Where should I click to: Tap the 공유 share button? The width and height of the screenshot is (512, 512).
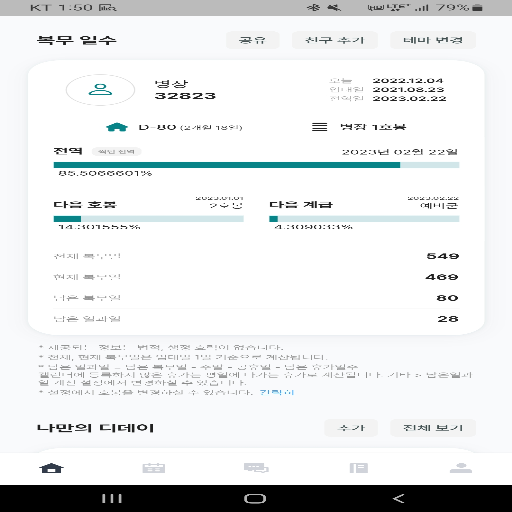pyautogui.click(x=252, y=40)
